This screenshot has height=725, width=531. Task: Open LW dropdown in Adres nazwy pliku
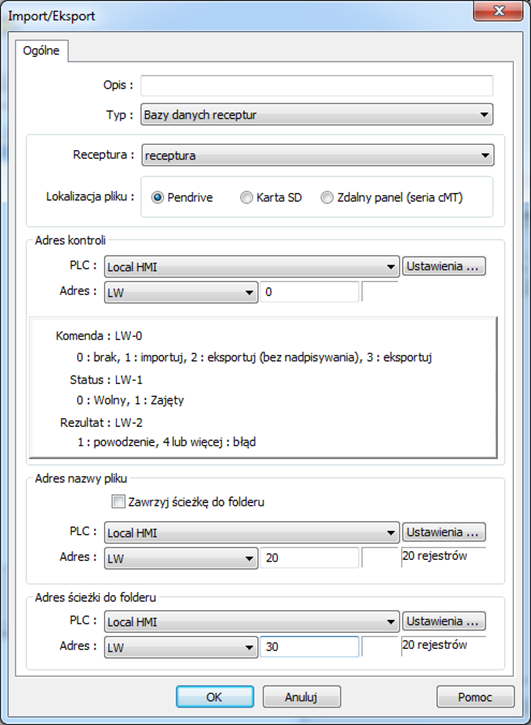[x=181, y=558]
